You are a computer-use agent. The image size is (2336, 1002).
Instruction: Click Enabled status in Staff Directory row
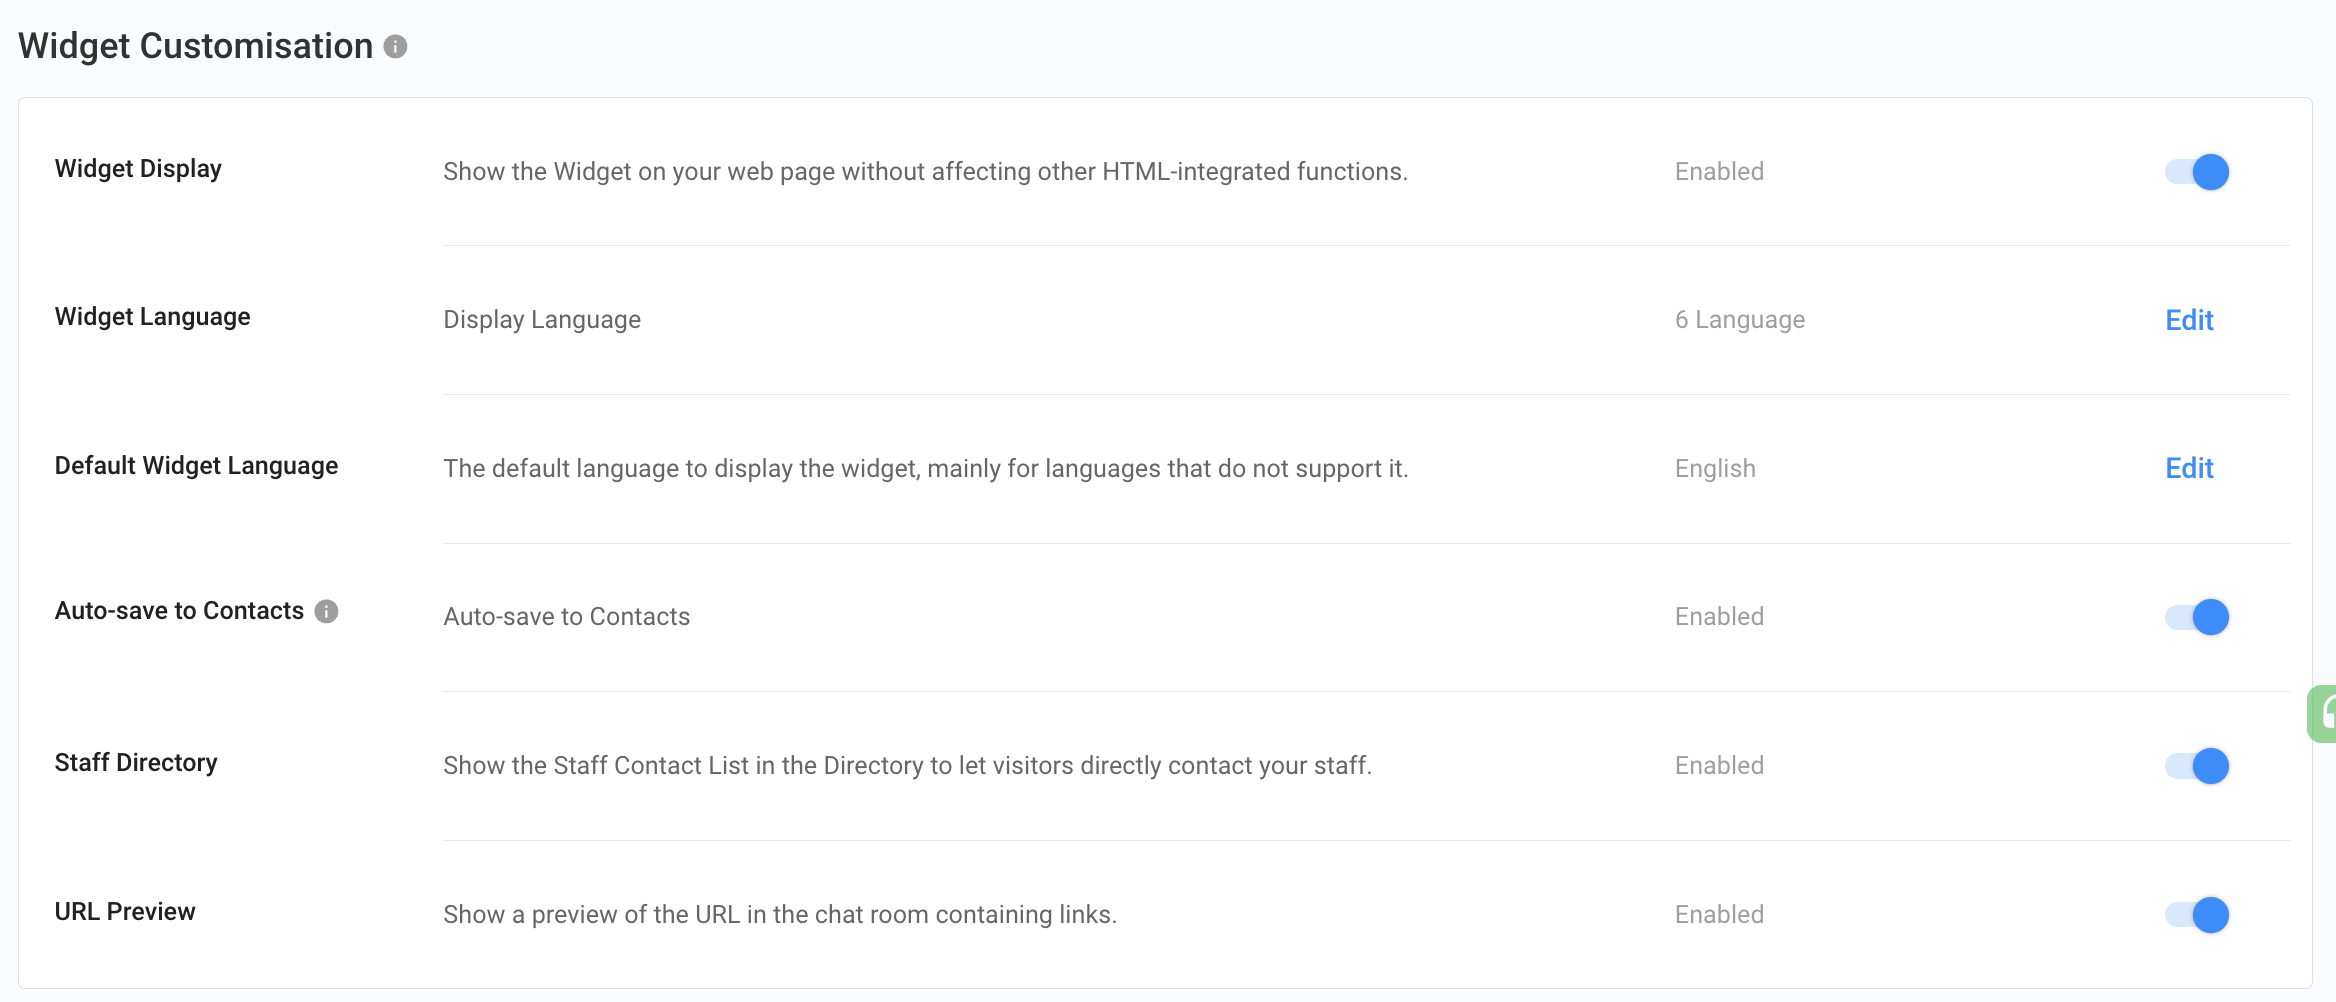pyautogui.click(x=1719, y=766)
